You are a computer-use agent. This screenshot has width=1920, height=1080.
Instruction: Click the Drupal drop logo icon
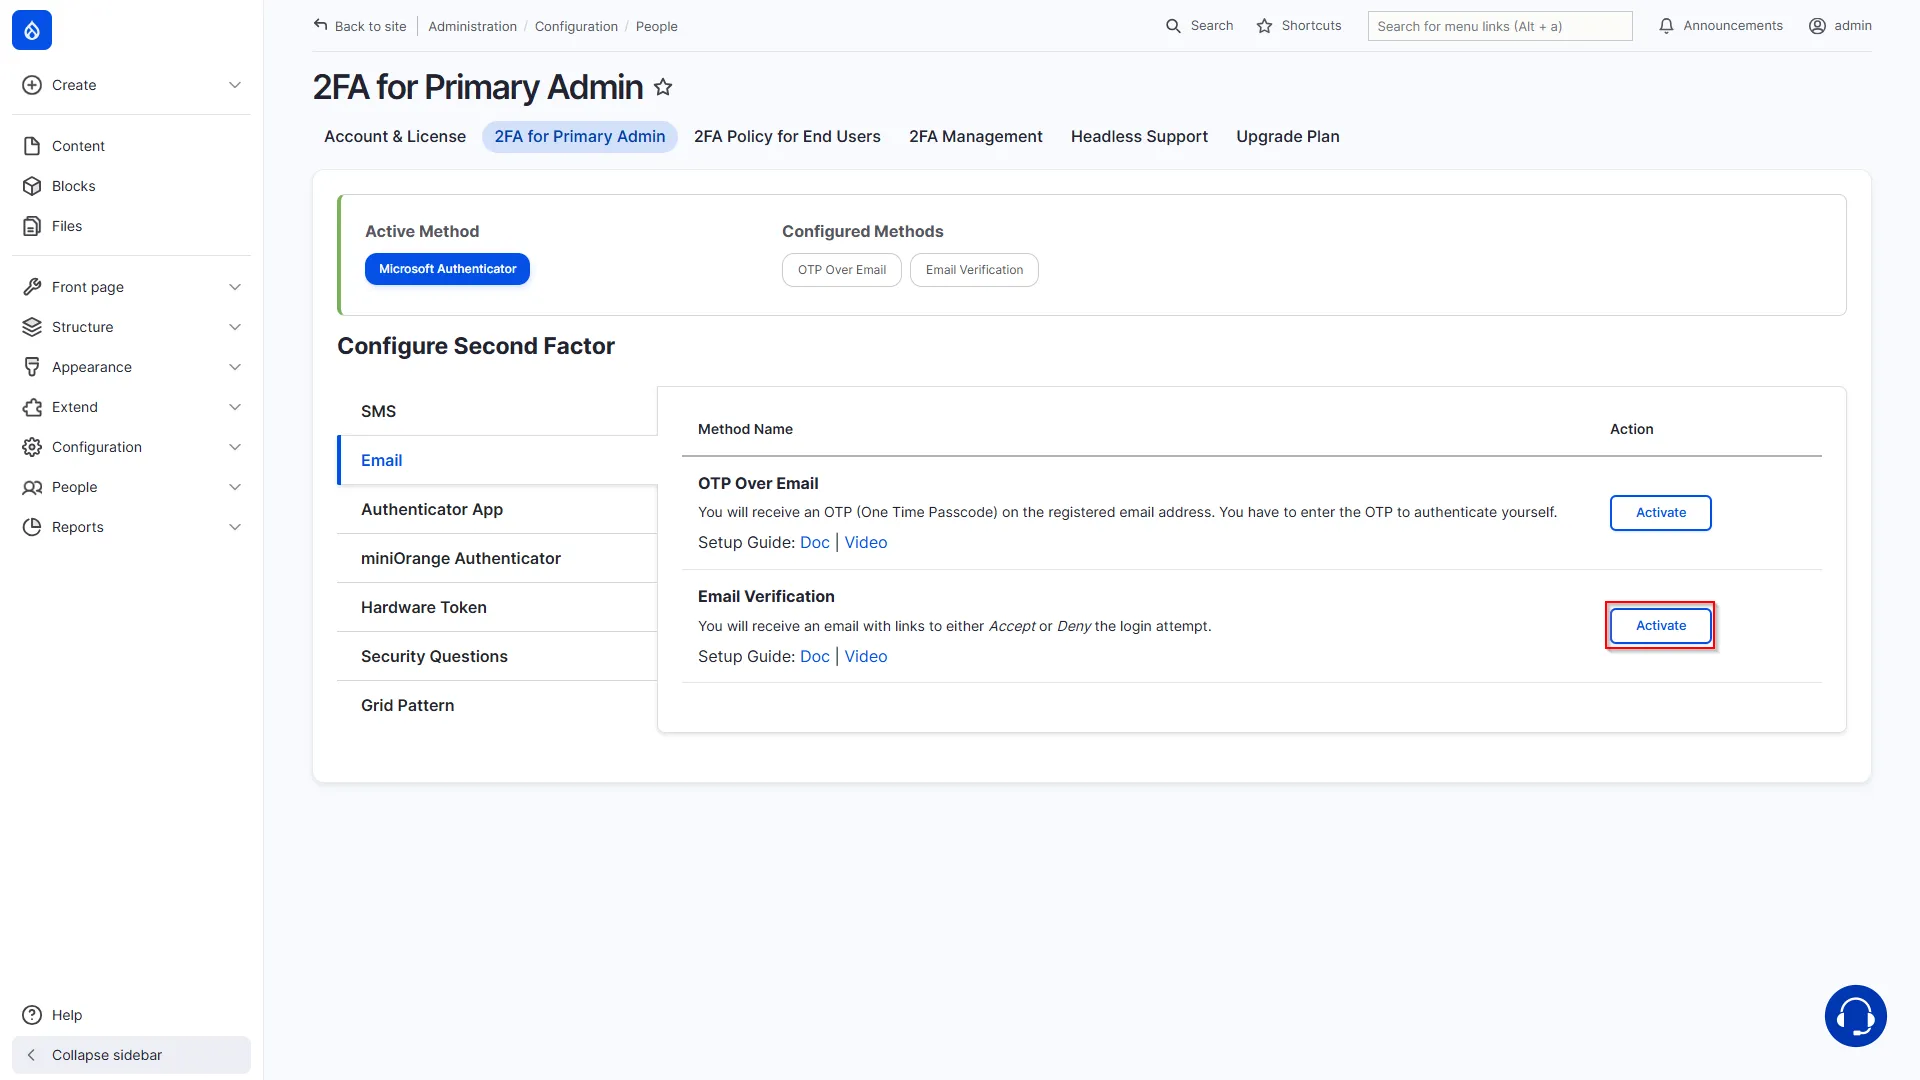click(x=32, y=30)
